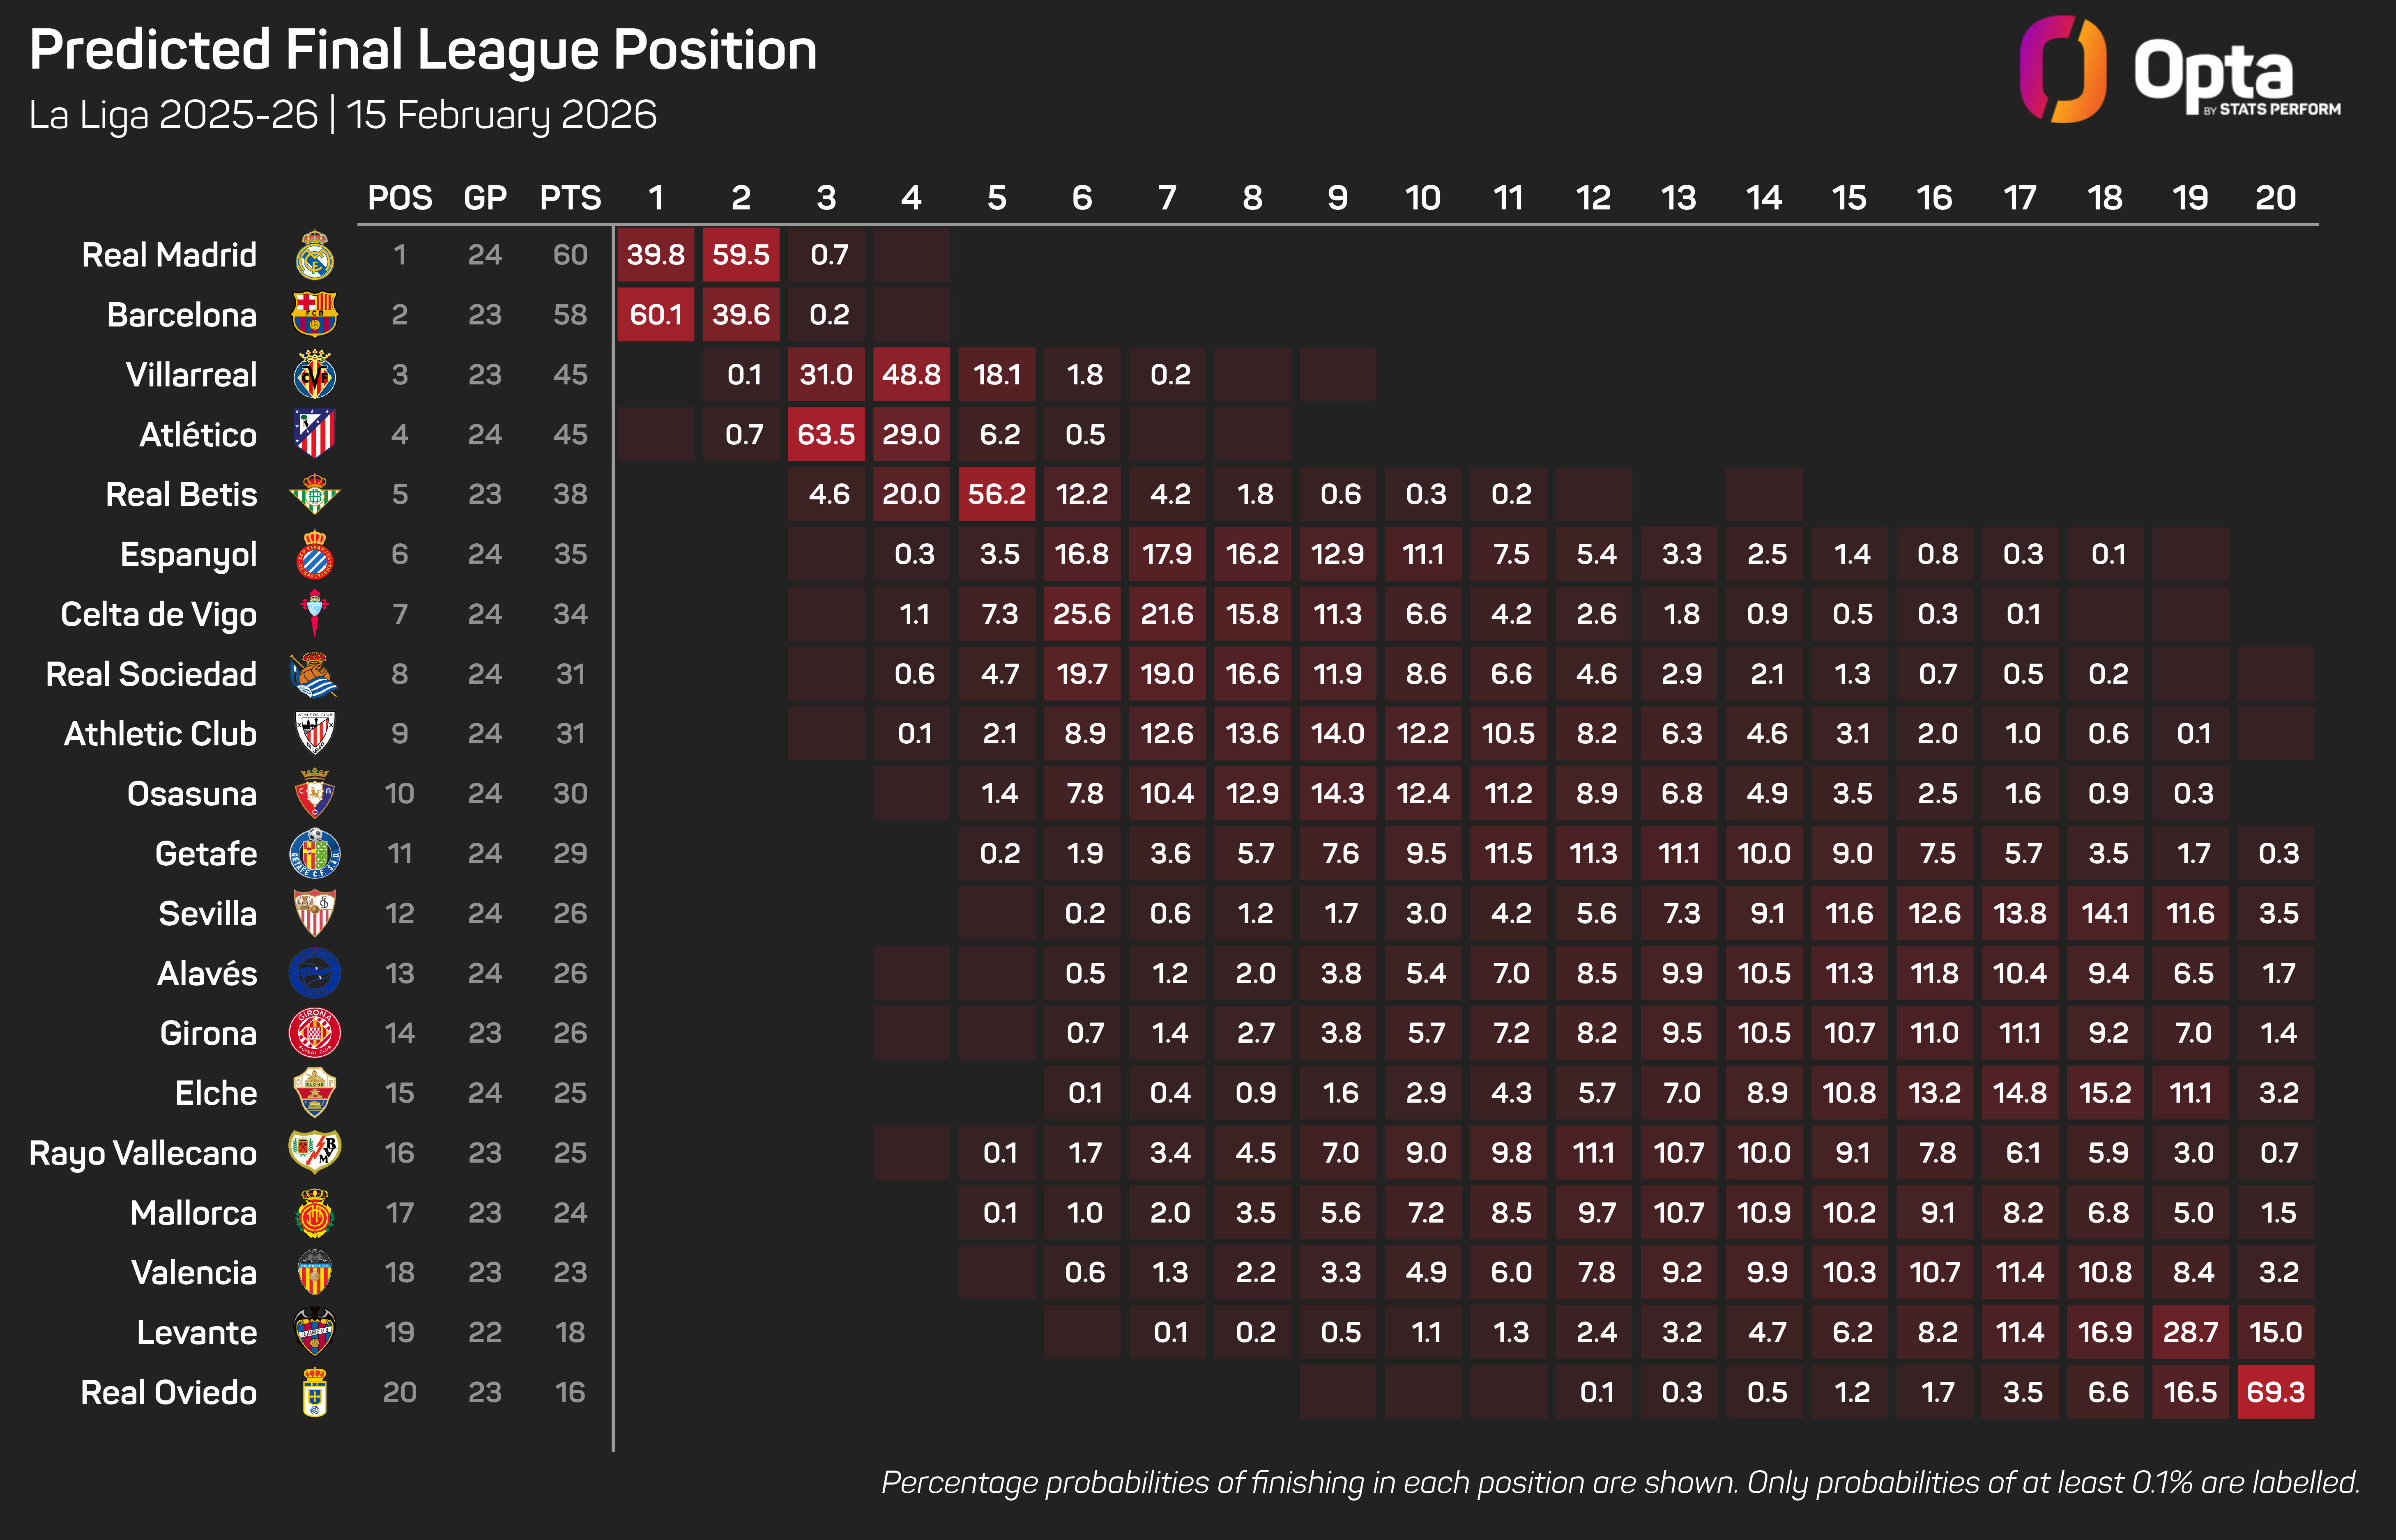
Task: Click the GP column header
Action: point(485,198)
